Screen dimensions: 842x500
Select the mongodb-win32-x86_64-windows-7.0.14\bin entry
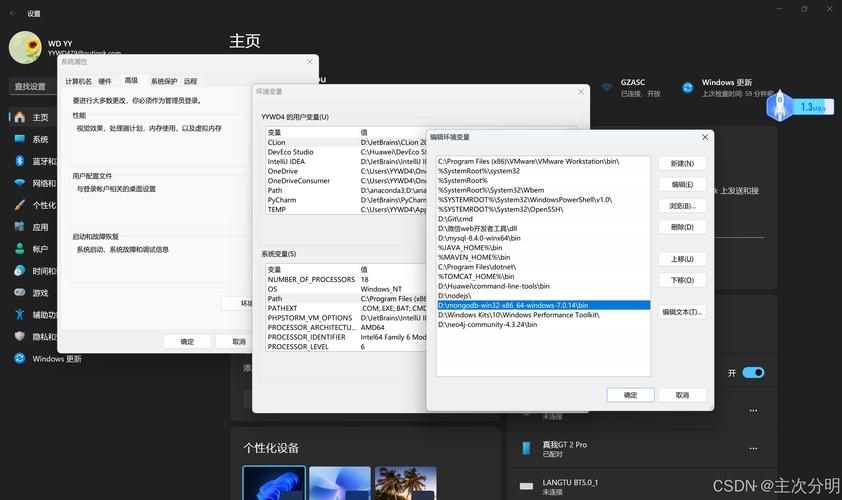click(x=543, y=305)
